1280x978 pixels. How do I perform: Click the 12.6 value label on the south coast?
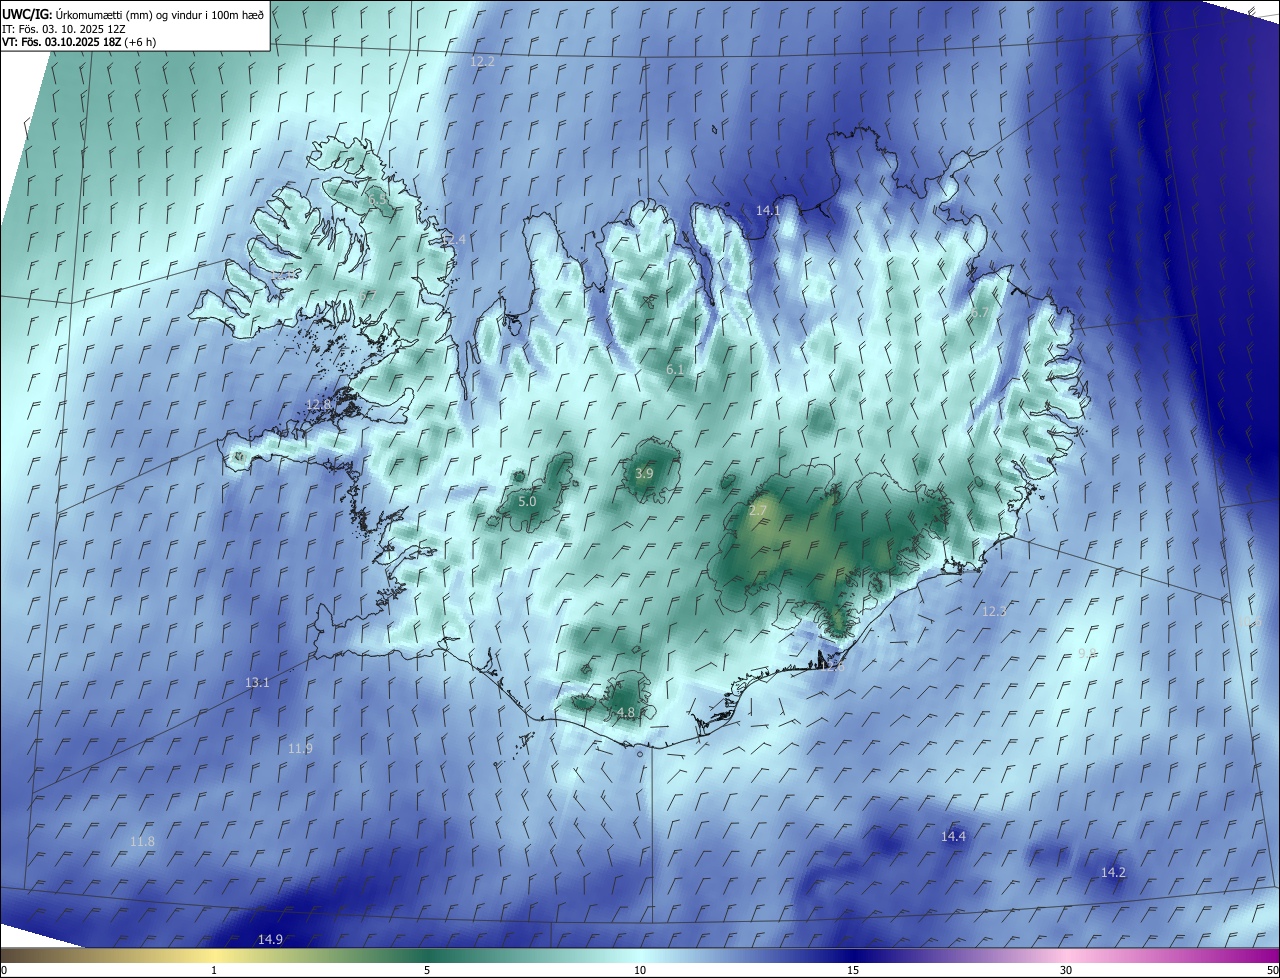click(x=833, y=665)
